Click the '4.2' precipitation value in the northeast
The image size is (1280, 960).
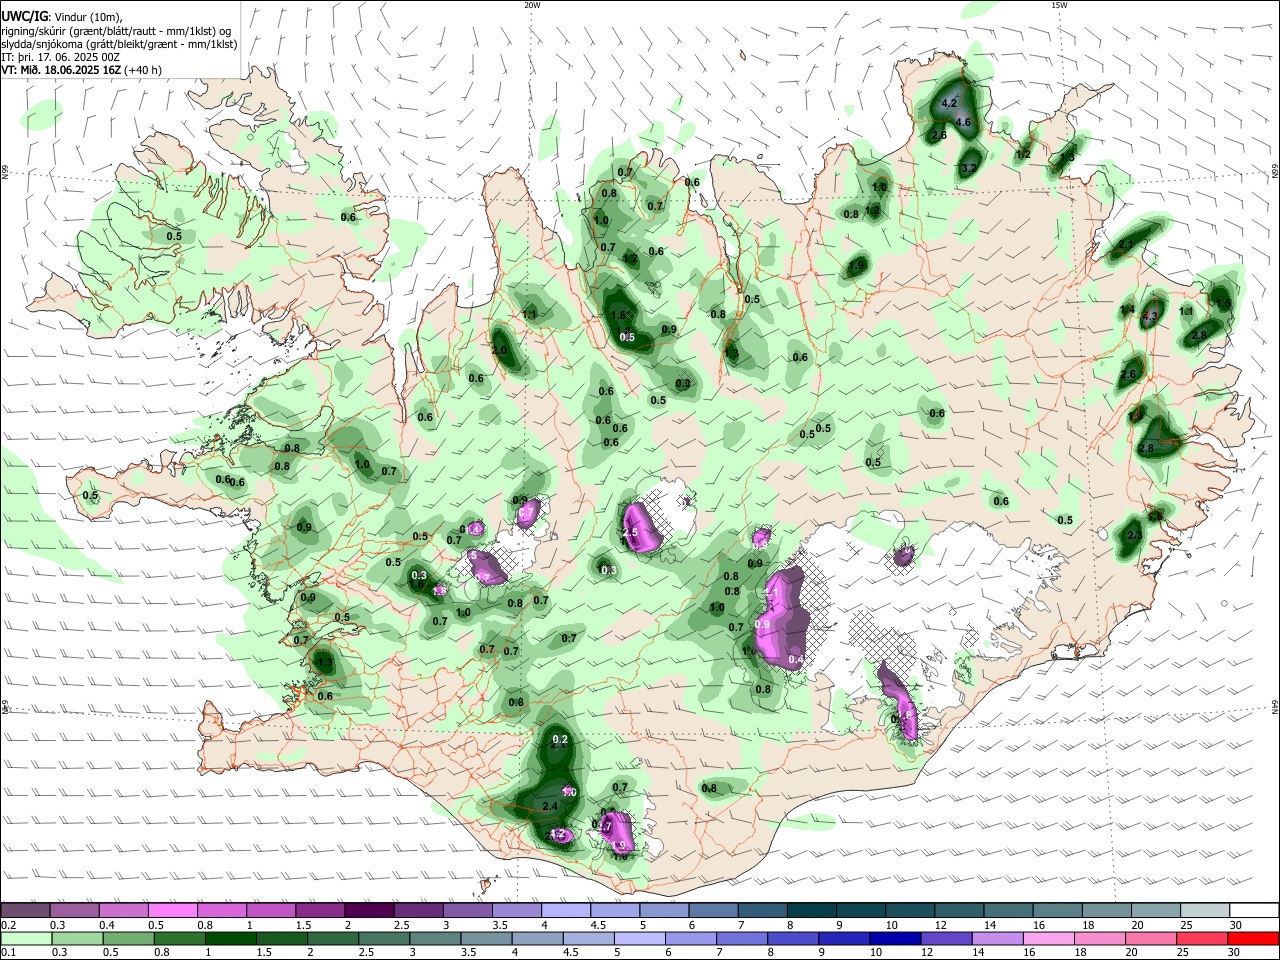pos(950,104)
